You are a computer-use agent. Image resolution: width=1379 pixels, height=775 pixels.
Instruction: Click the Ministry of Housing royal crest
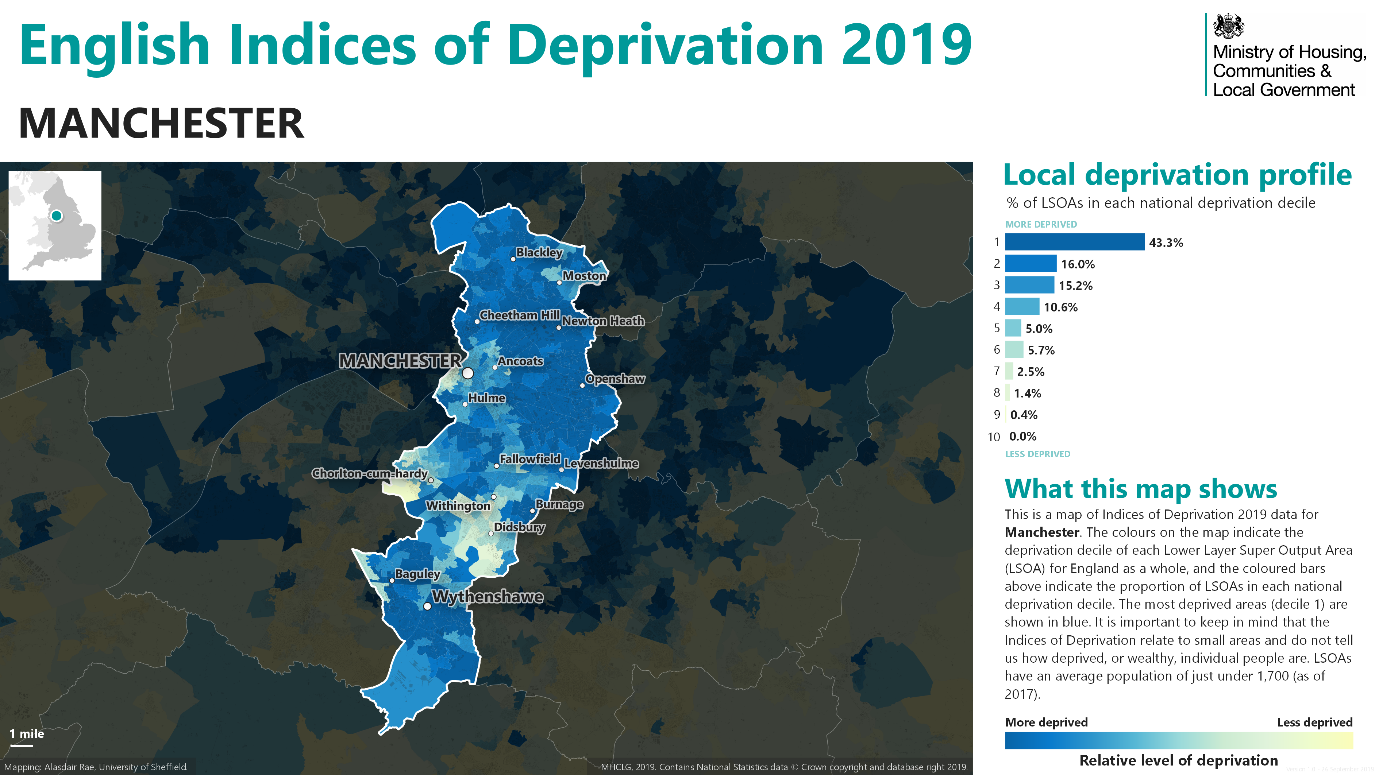click(1225, 28)
